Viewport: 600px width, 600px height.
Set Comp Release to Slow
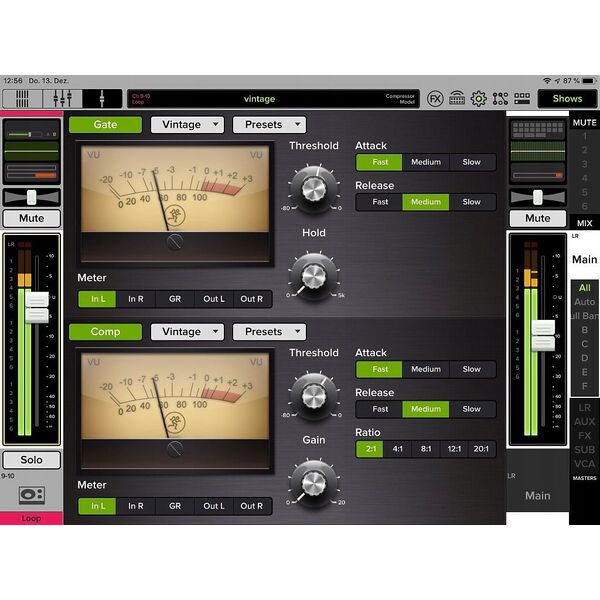[472, 409]
